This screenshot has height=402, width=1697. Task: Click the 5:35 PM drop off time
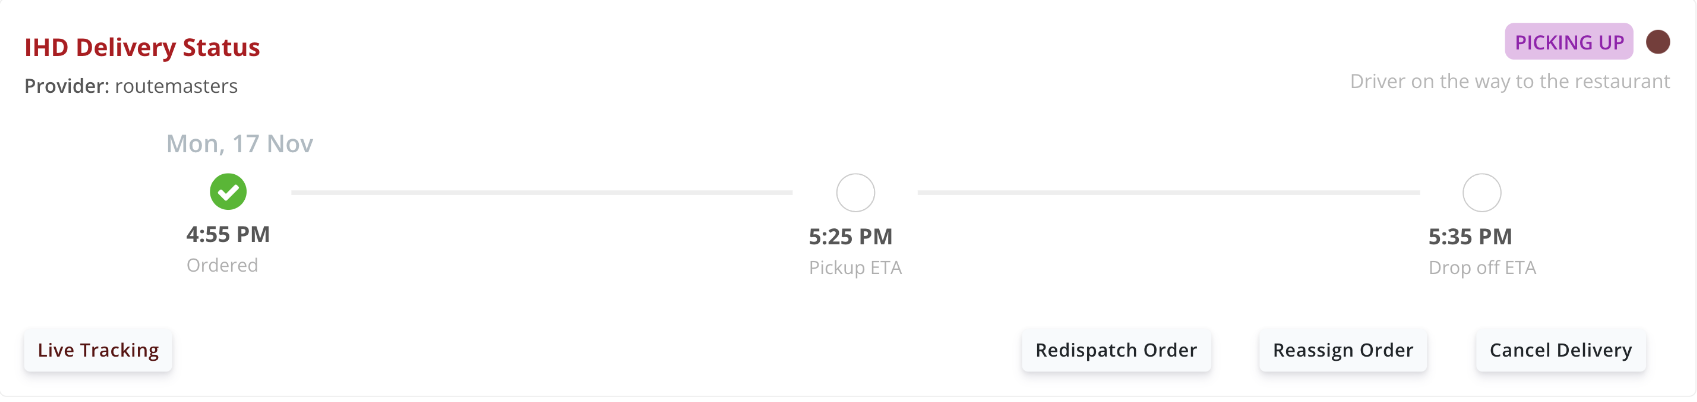pos(1470,237)
